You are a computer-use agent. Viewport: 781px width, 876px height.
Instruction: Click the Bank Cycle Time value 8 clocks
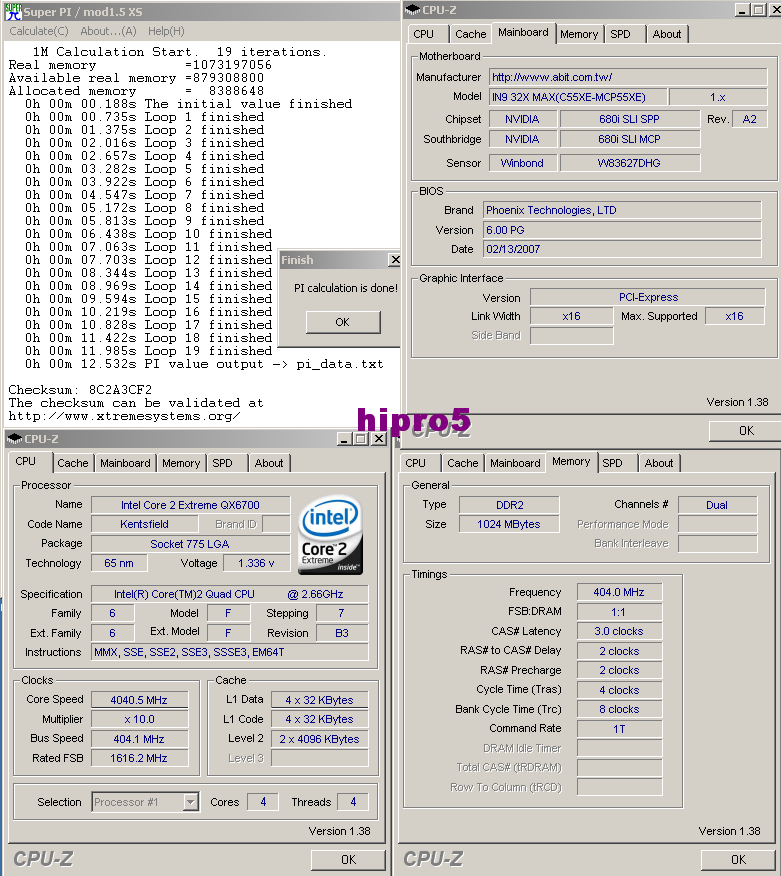(x=619, y=710)
